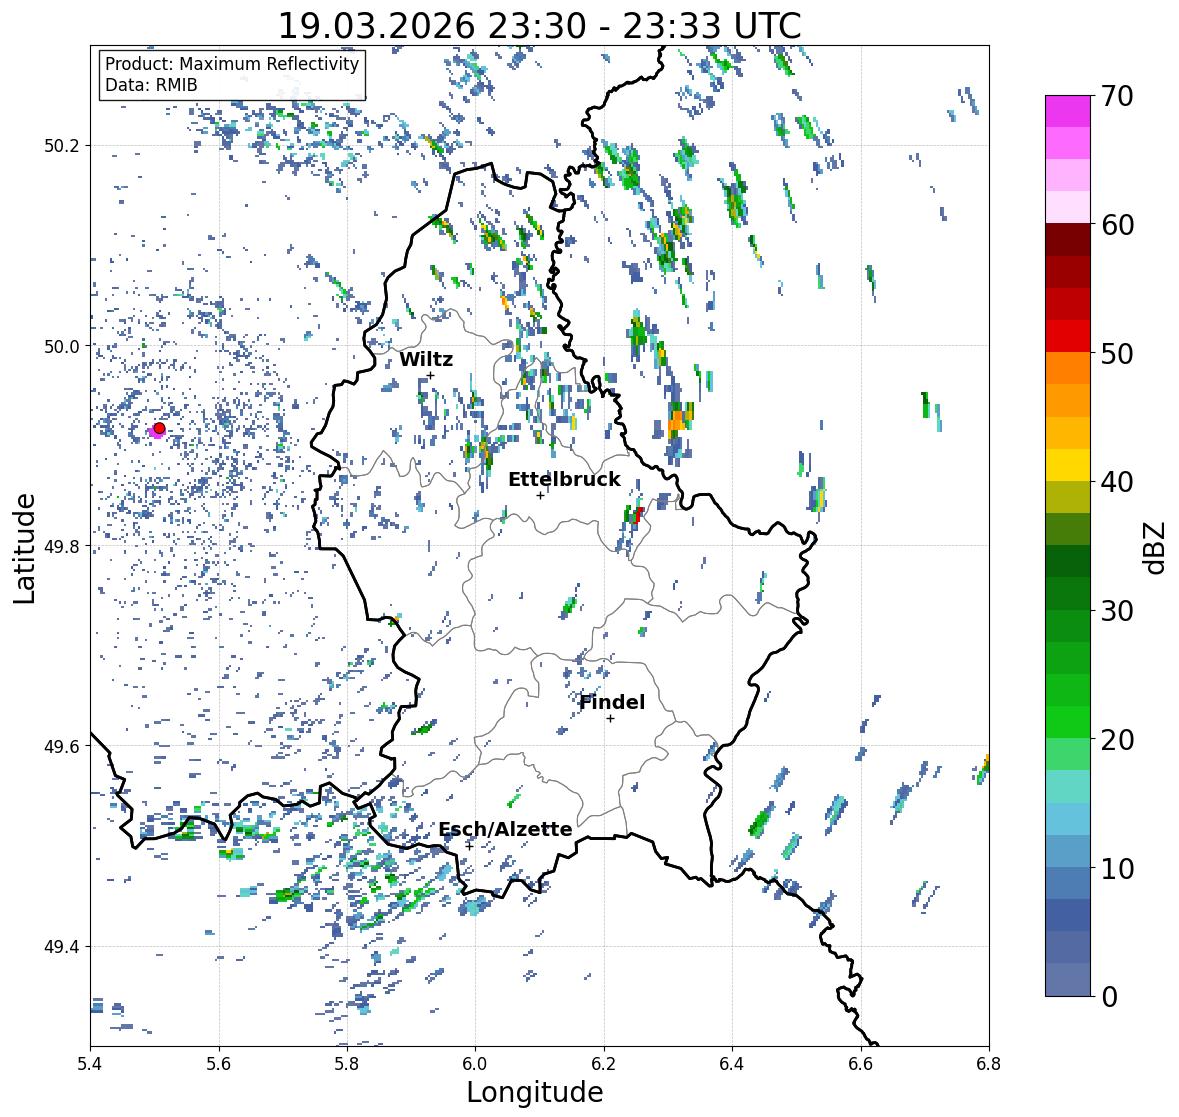Click the longitude tick label 6.4
Viewport: 1179px width, 1117px height.
point(732,1064)
